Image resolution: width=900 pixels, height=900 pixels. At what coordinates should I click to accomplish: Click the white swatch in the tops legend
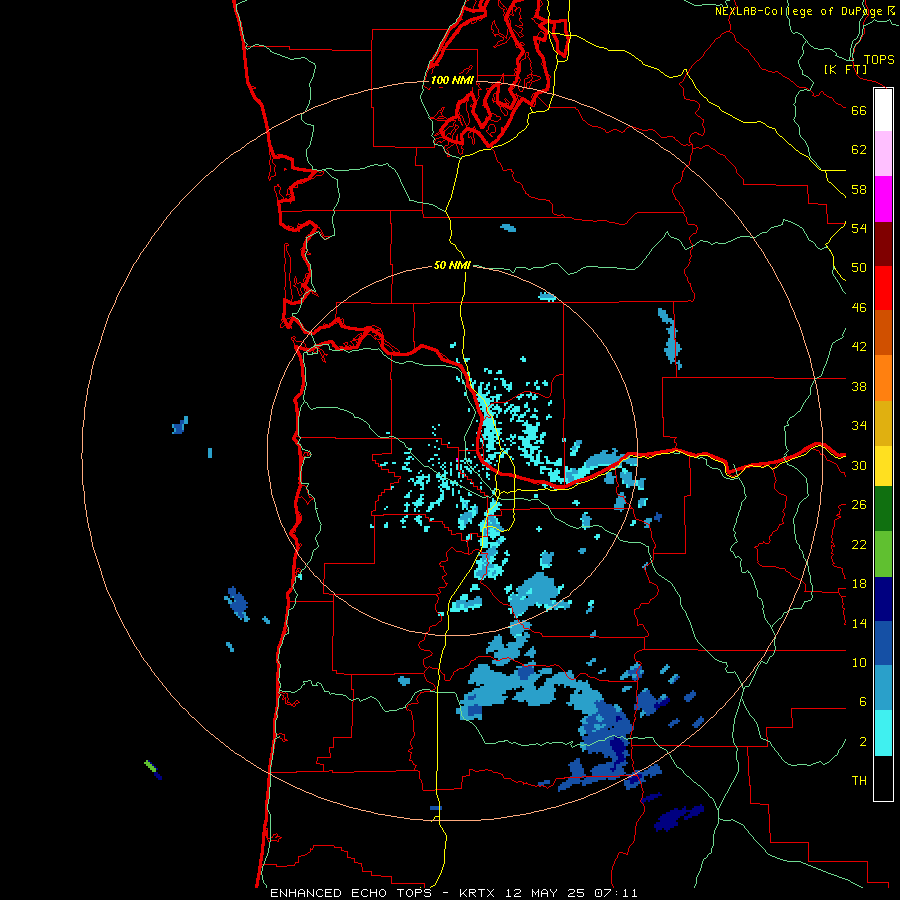(x=883, y=110)
